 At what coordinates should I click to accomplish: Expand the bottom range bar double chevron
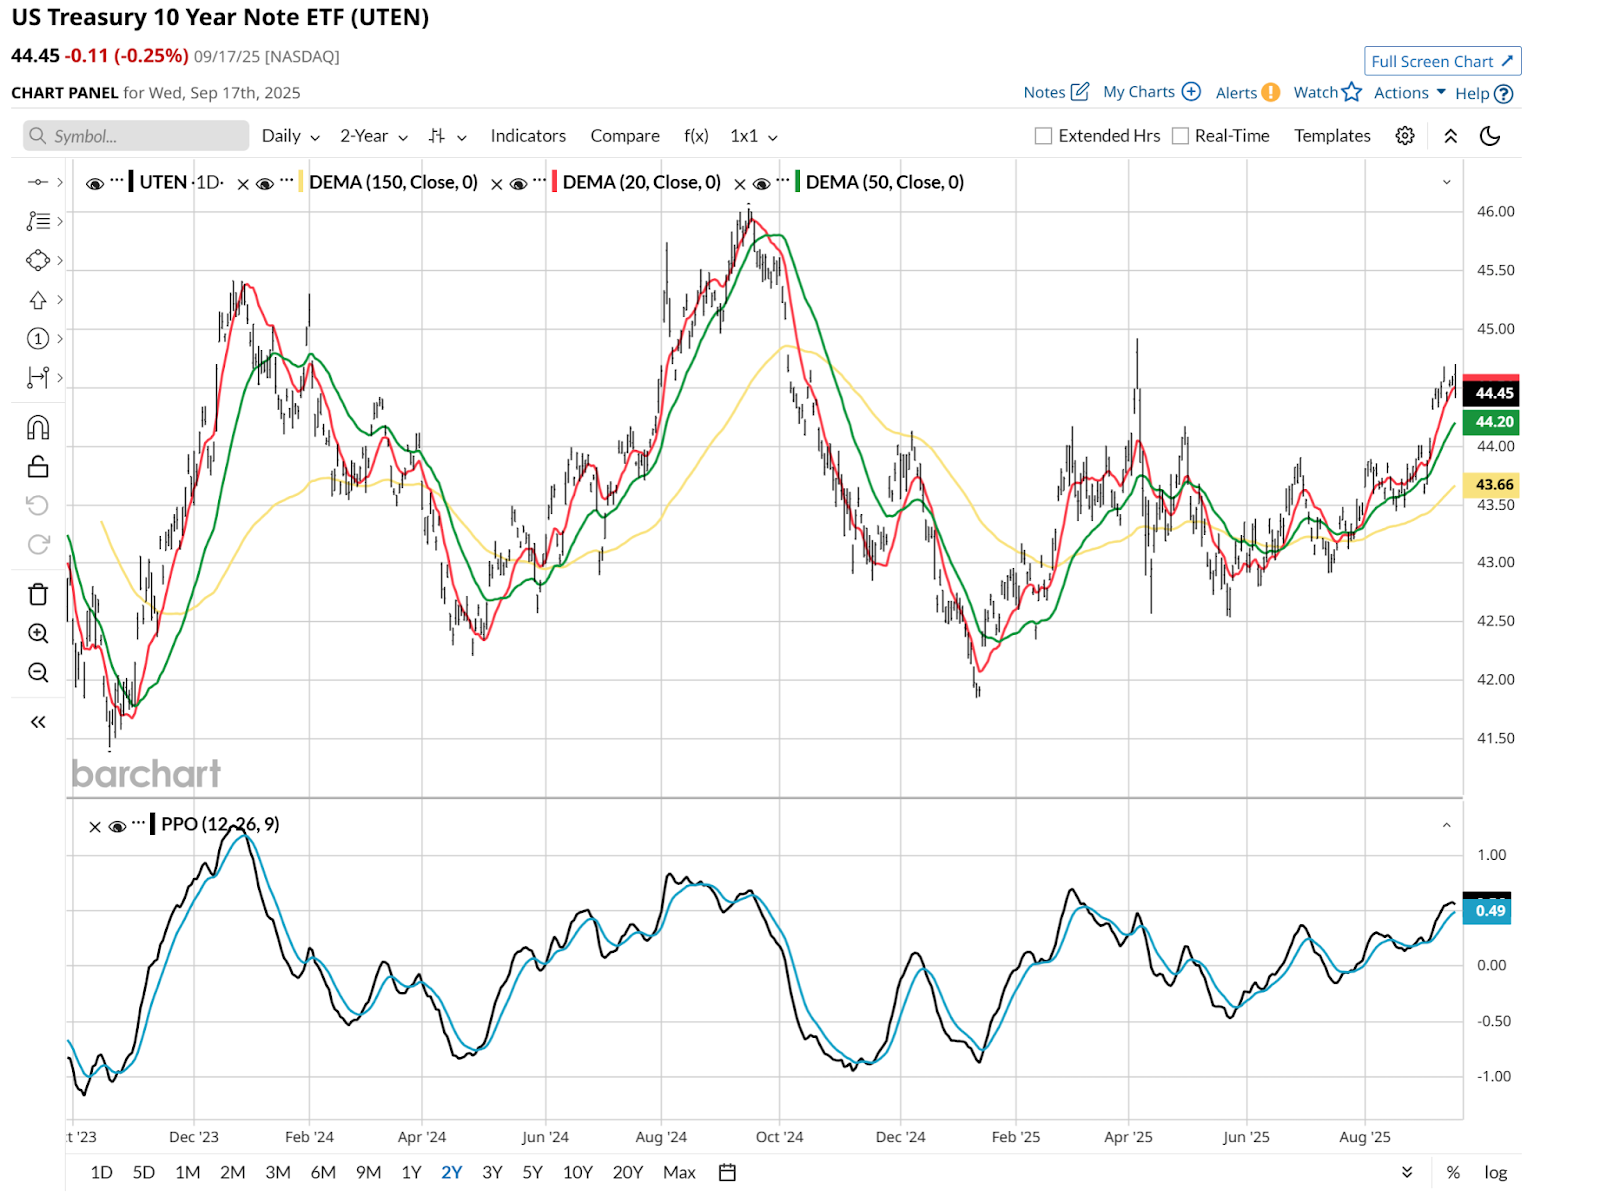coord(1407,1172)
